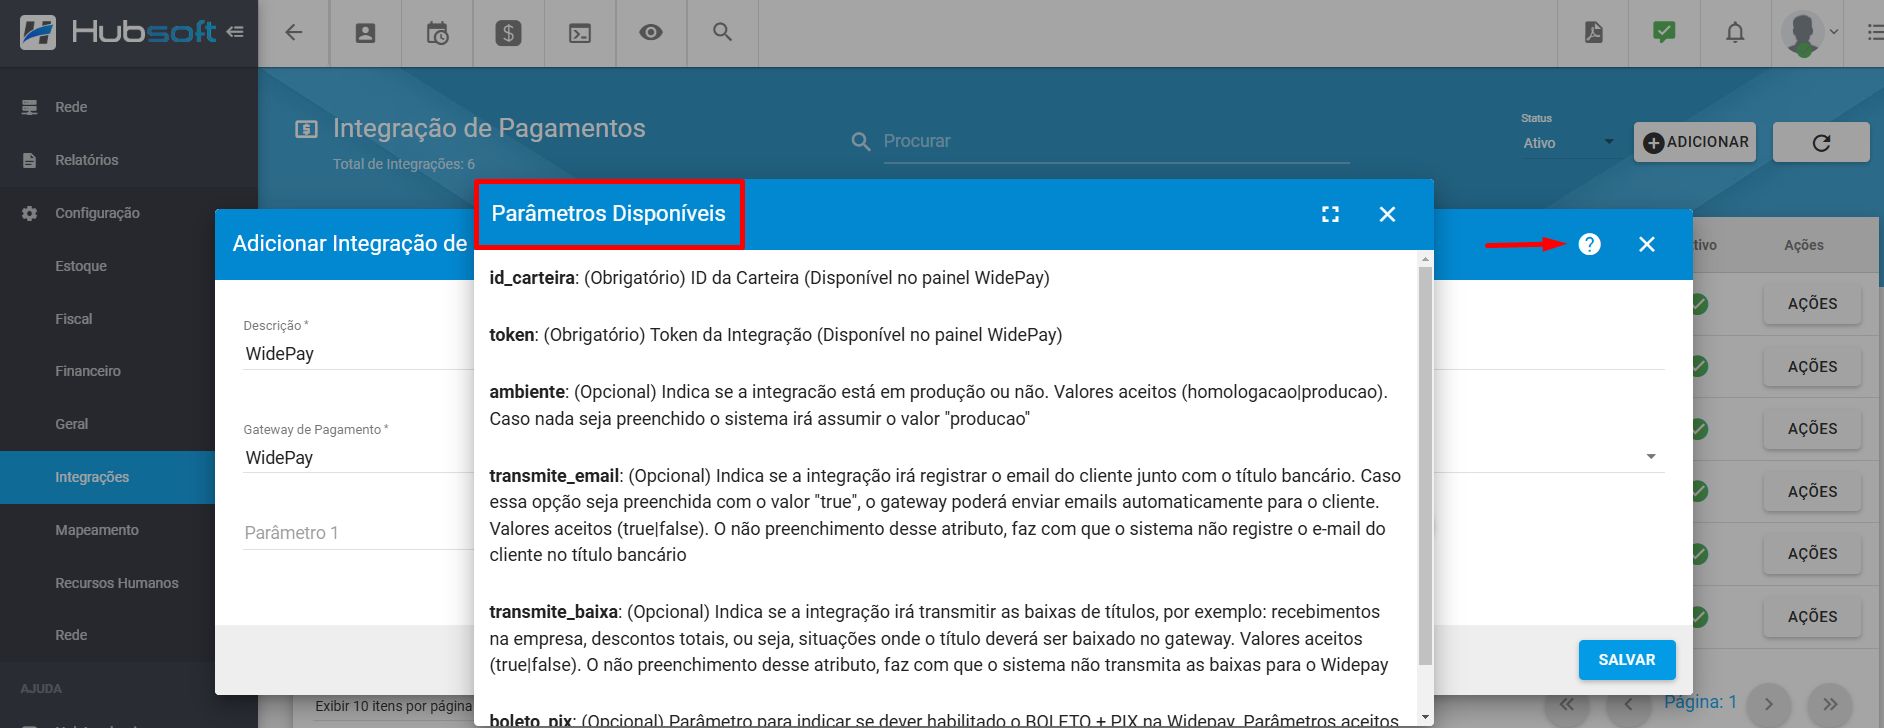Select Fiscal submenu item
Screen dimensions: 1884x728
tap(74, 319)
